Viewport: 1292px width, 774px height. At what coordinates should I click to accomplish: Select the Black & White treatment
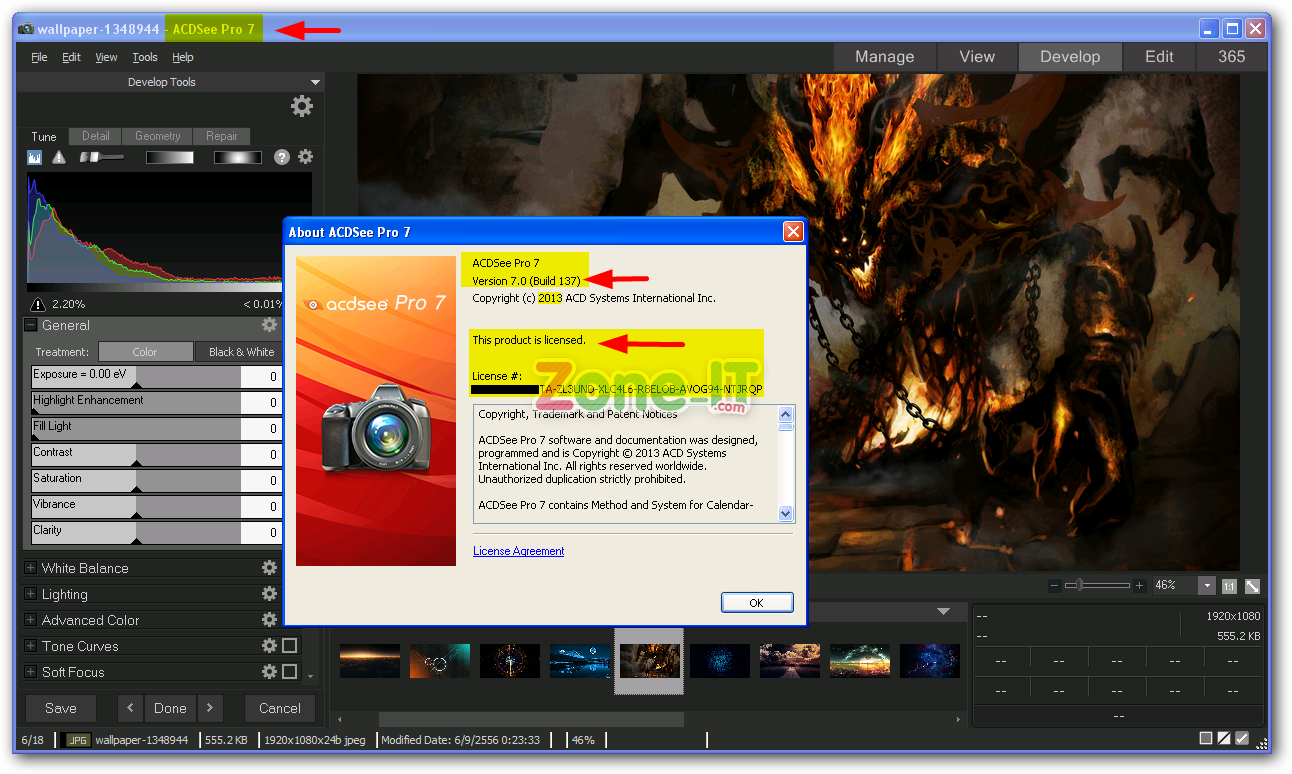pos(240,352)
